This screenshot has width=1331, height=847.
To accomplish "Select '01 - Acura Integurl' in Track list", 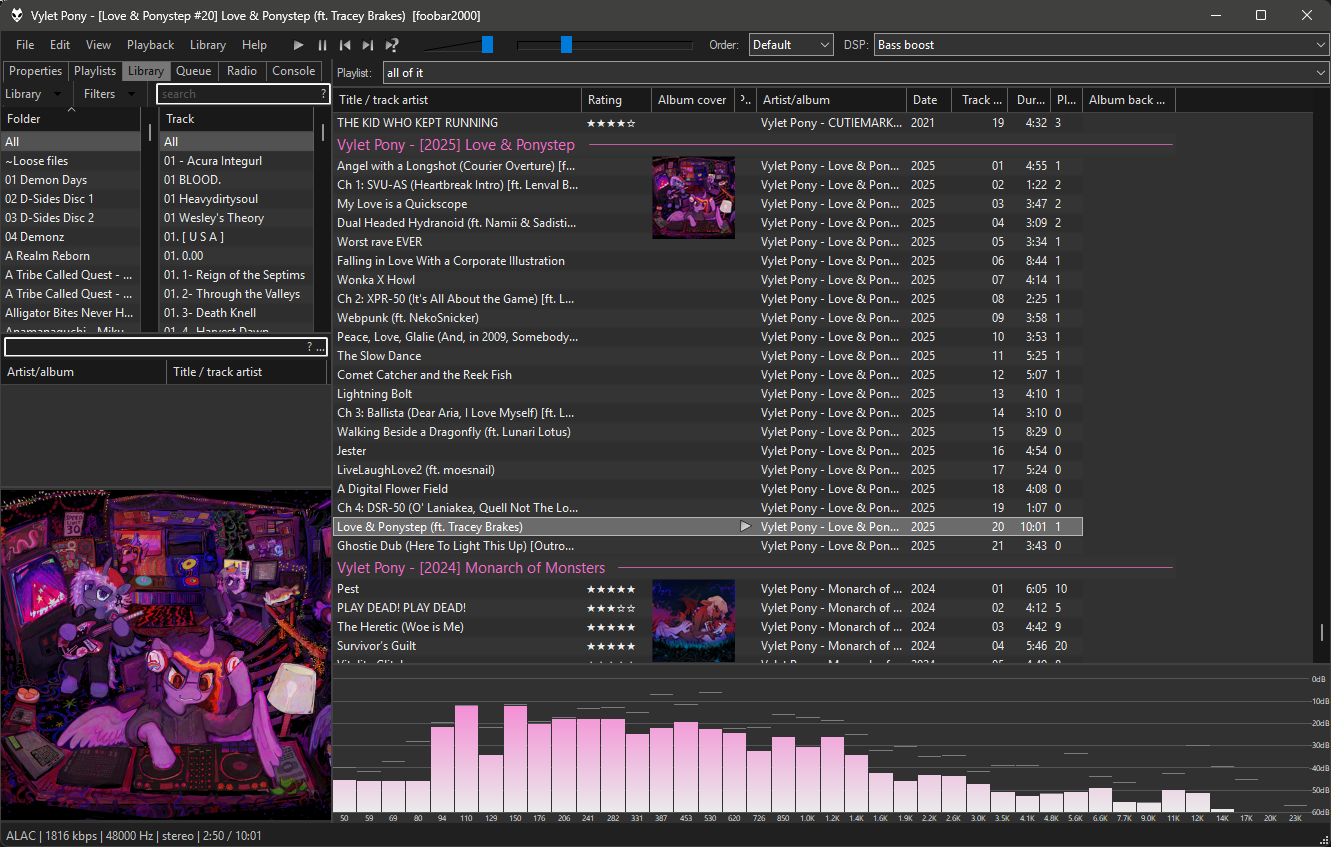I will click(237, 161).
